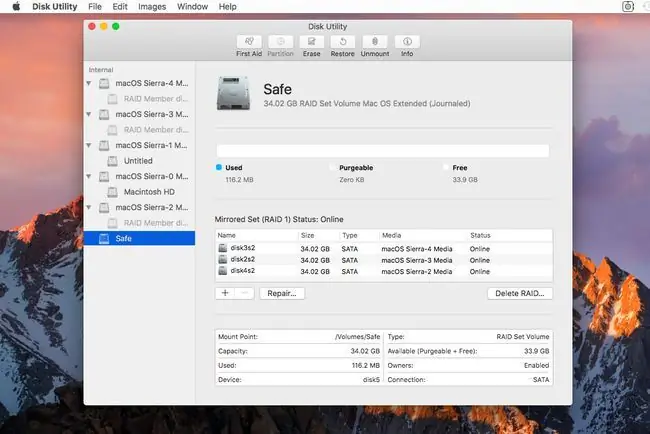650x434 pixels.
Task: Open the Disk Utility application menu
Action: point(55,7)
